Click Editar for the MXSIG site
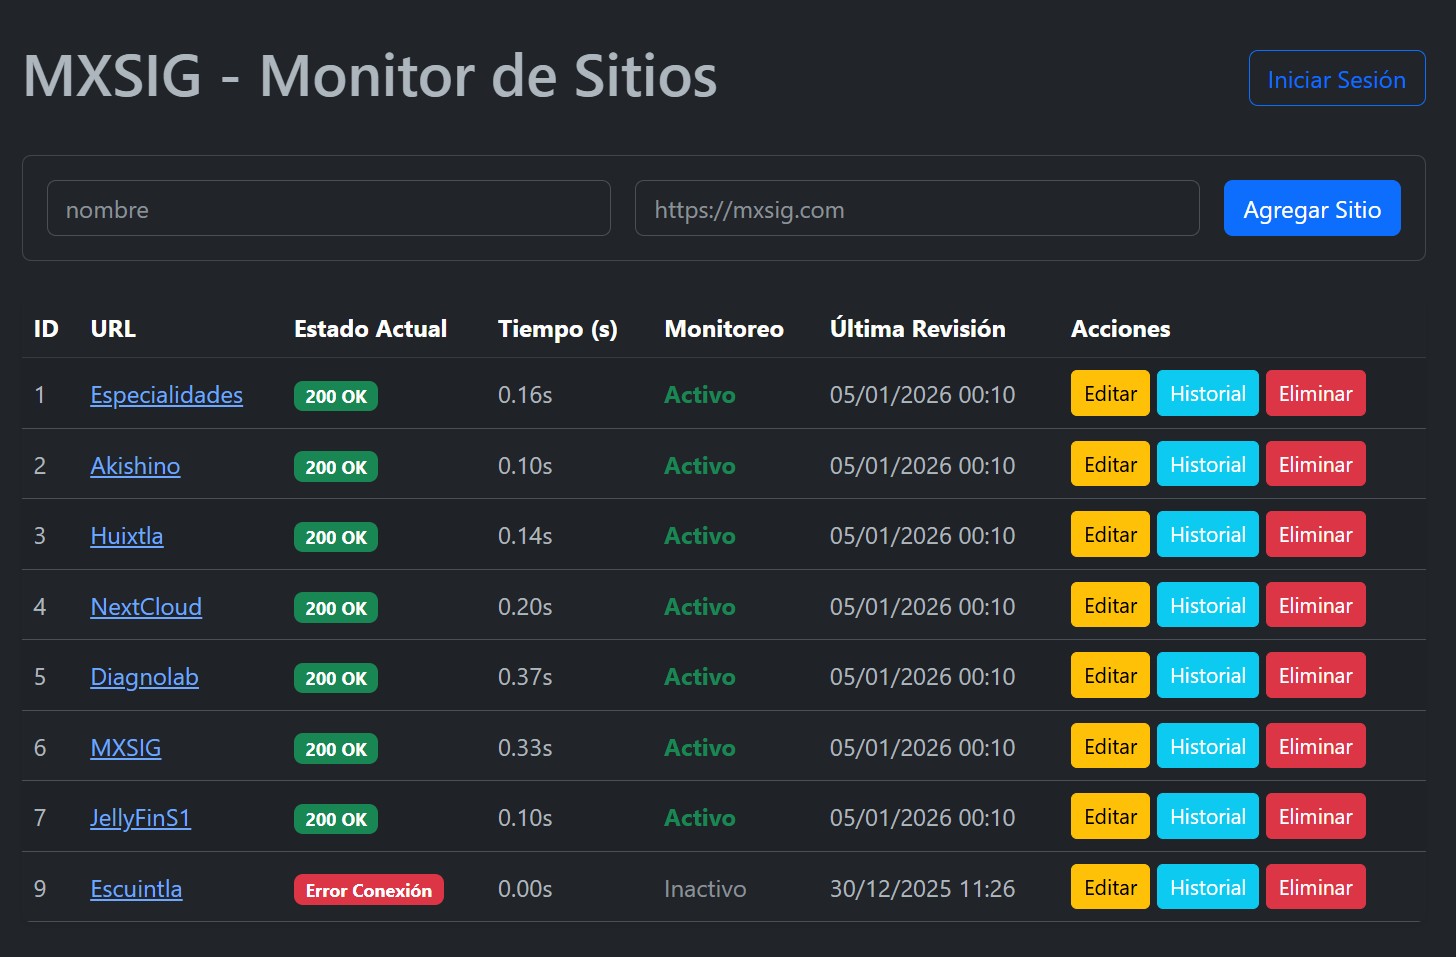This screenshot has width=1456, height=957. tap(1109, 745)
